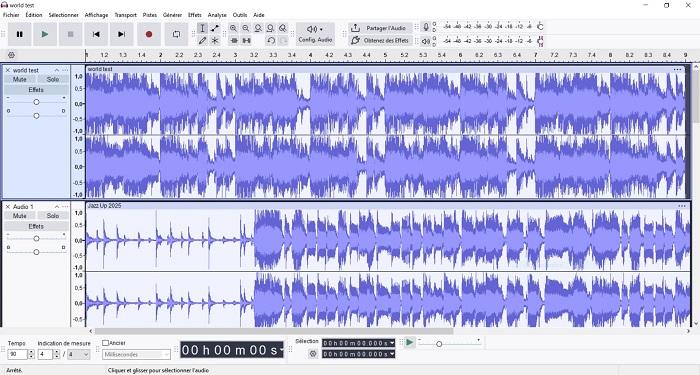Open the Config. Audio dropdown
The height and width of the screenshot is (375, 700).
point(315,34)
